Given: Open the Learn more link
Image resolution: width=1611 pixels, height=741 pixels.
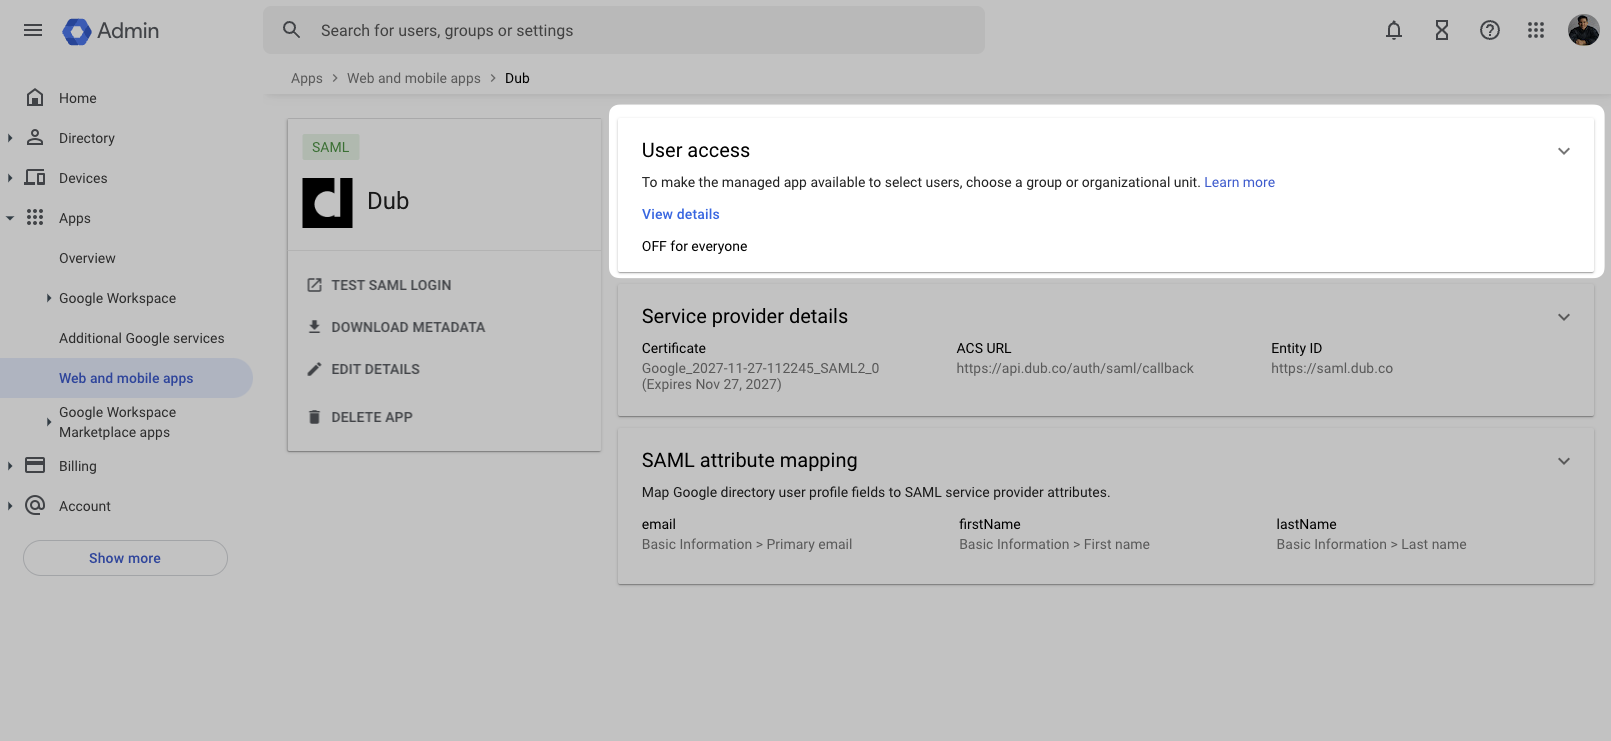Looking at the screenshot, I should [1239, 182].
